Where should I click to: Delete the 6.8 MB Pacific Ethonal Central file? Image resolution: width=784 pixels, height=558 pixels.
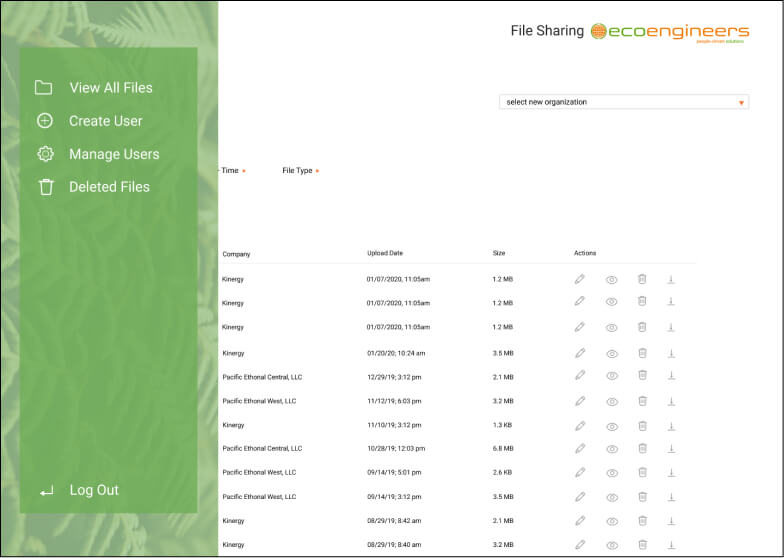click(642, 448)
